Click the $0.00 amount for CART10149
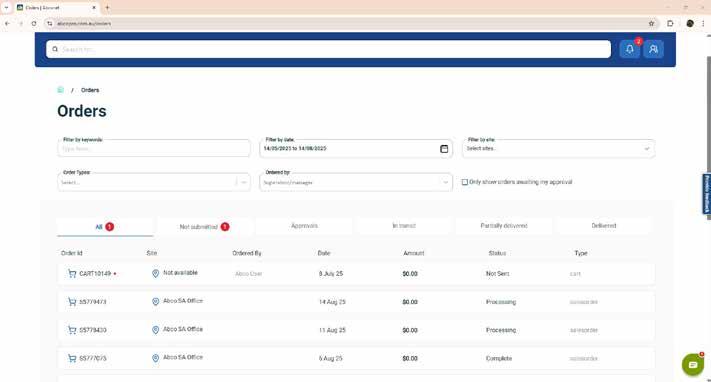The image size is (711, 382). click(410, 274)
